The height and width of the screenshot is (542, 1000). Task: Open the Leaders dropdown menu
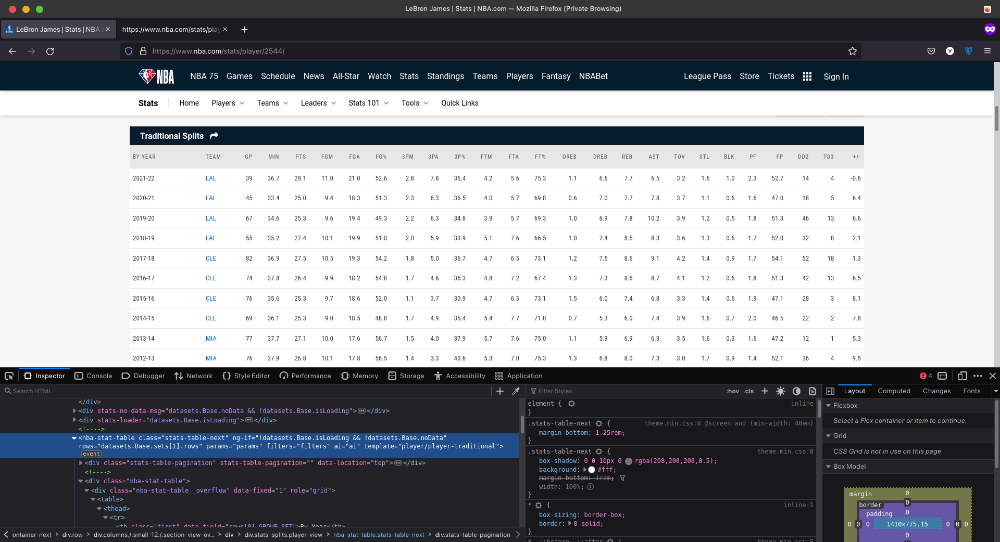click(318, 103)
